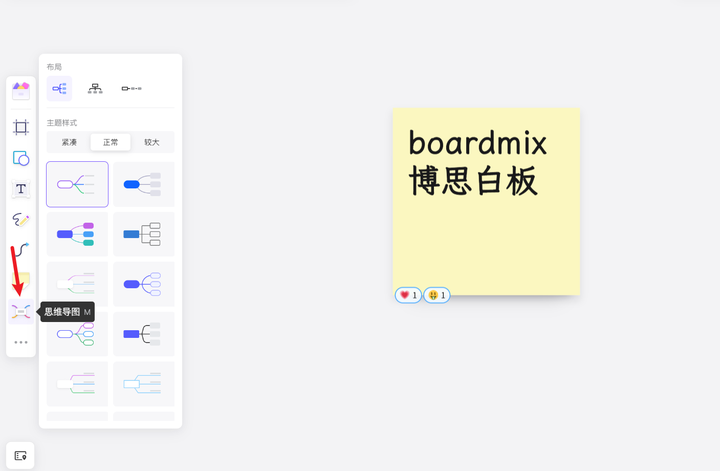The height and width of the screenshot is (471, 720).
Task: Select the Pen drawing tool
Action: (x=21, y=219)
